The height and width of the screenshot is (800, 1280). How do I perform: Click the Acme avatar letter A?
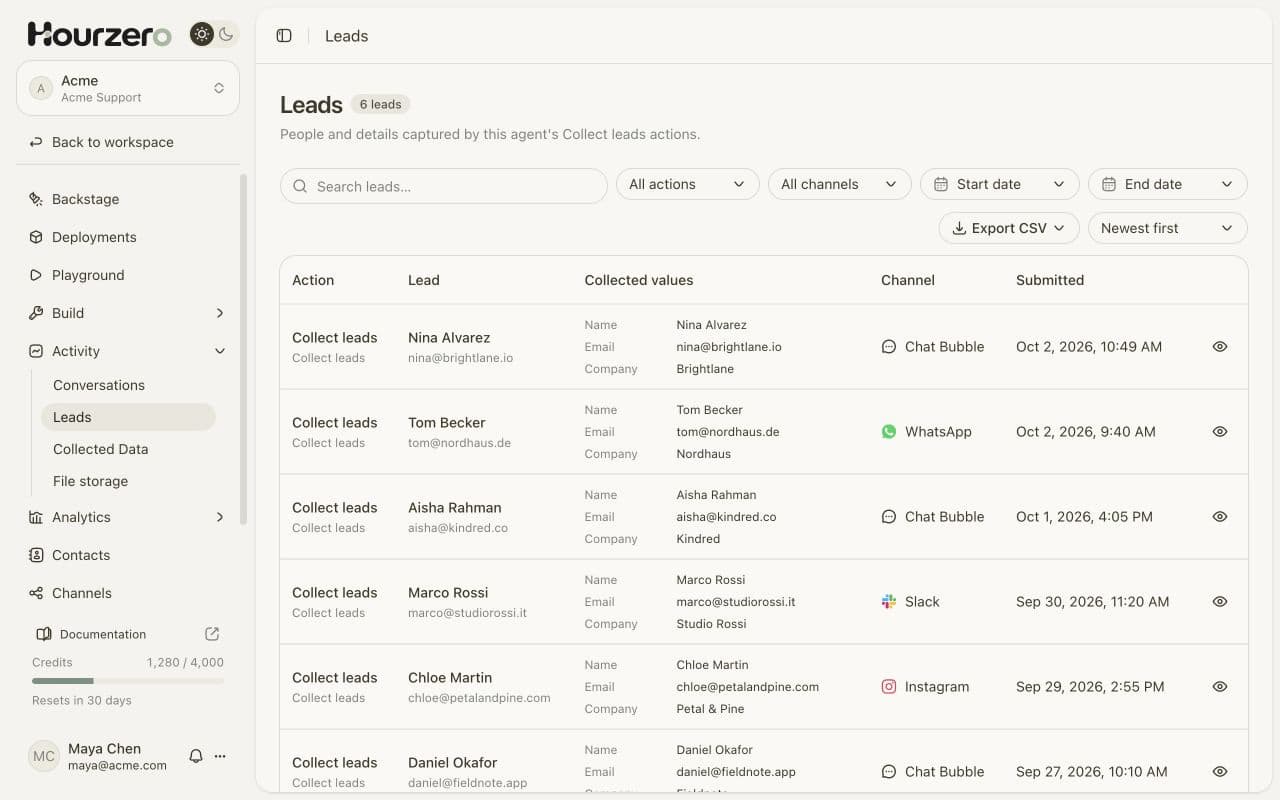click(41, 88)
